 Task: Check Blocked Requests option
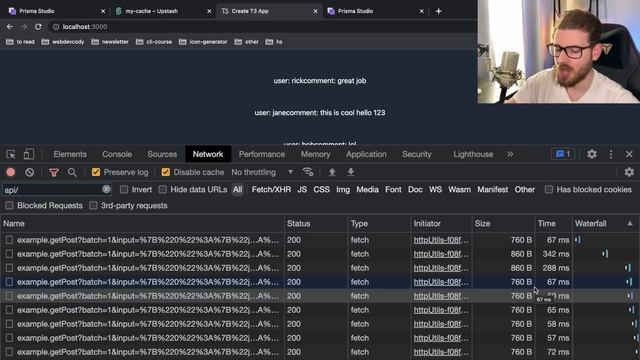9,205
